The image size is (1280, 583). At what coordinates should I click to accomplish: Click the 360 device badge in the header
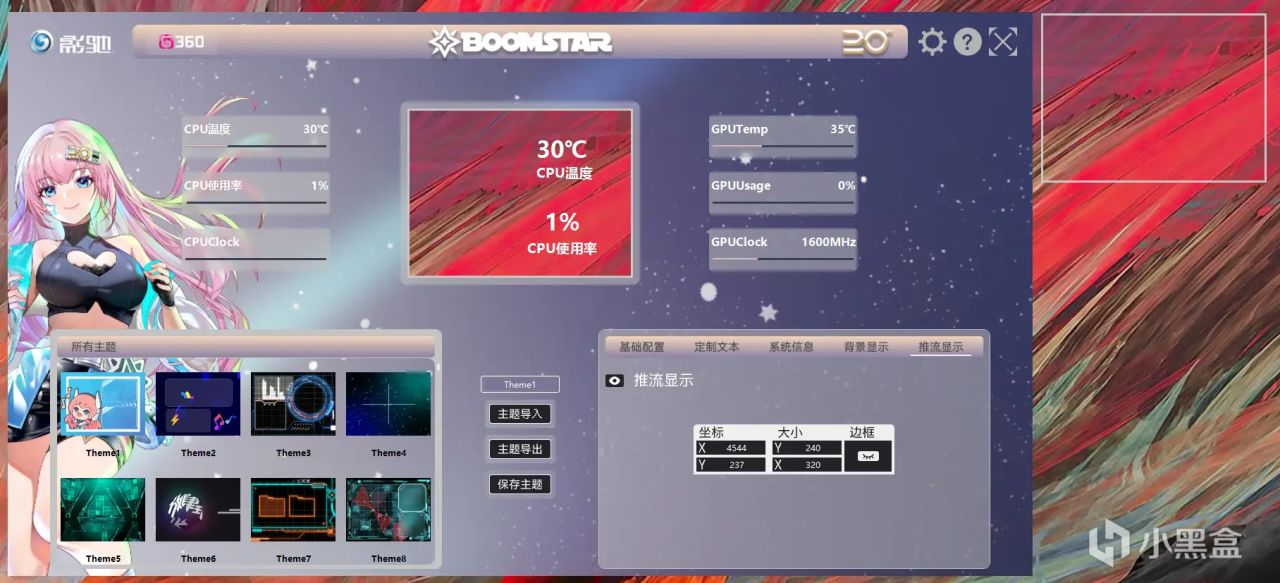point(182,42)
